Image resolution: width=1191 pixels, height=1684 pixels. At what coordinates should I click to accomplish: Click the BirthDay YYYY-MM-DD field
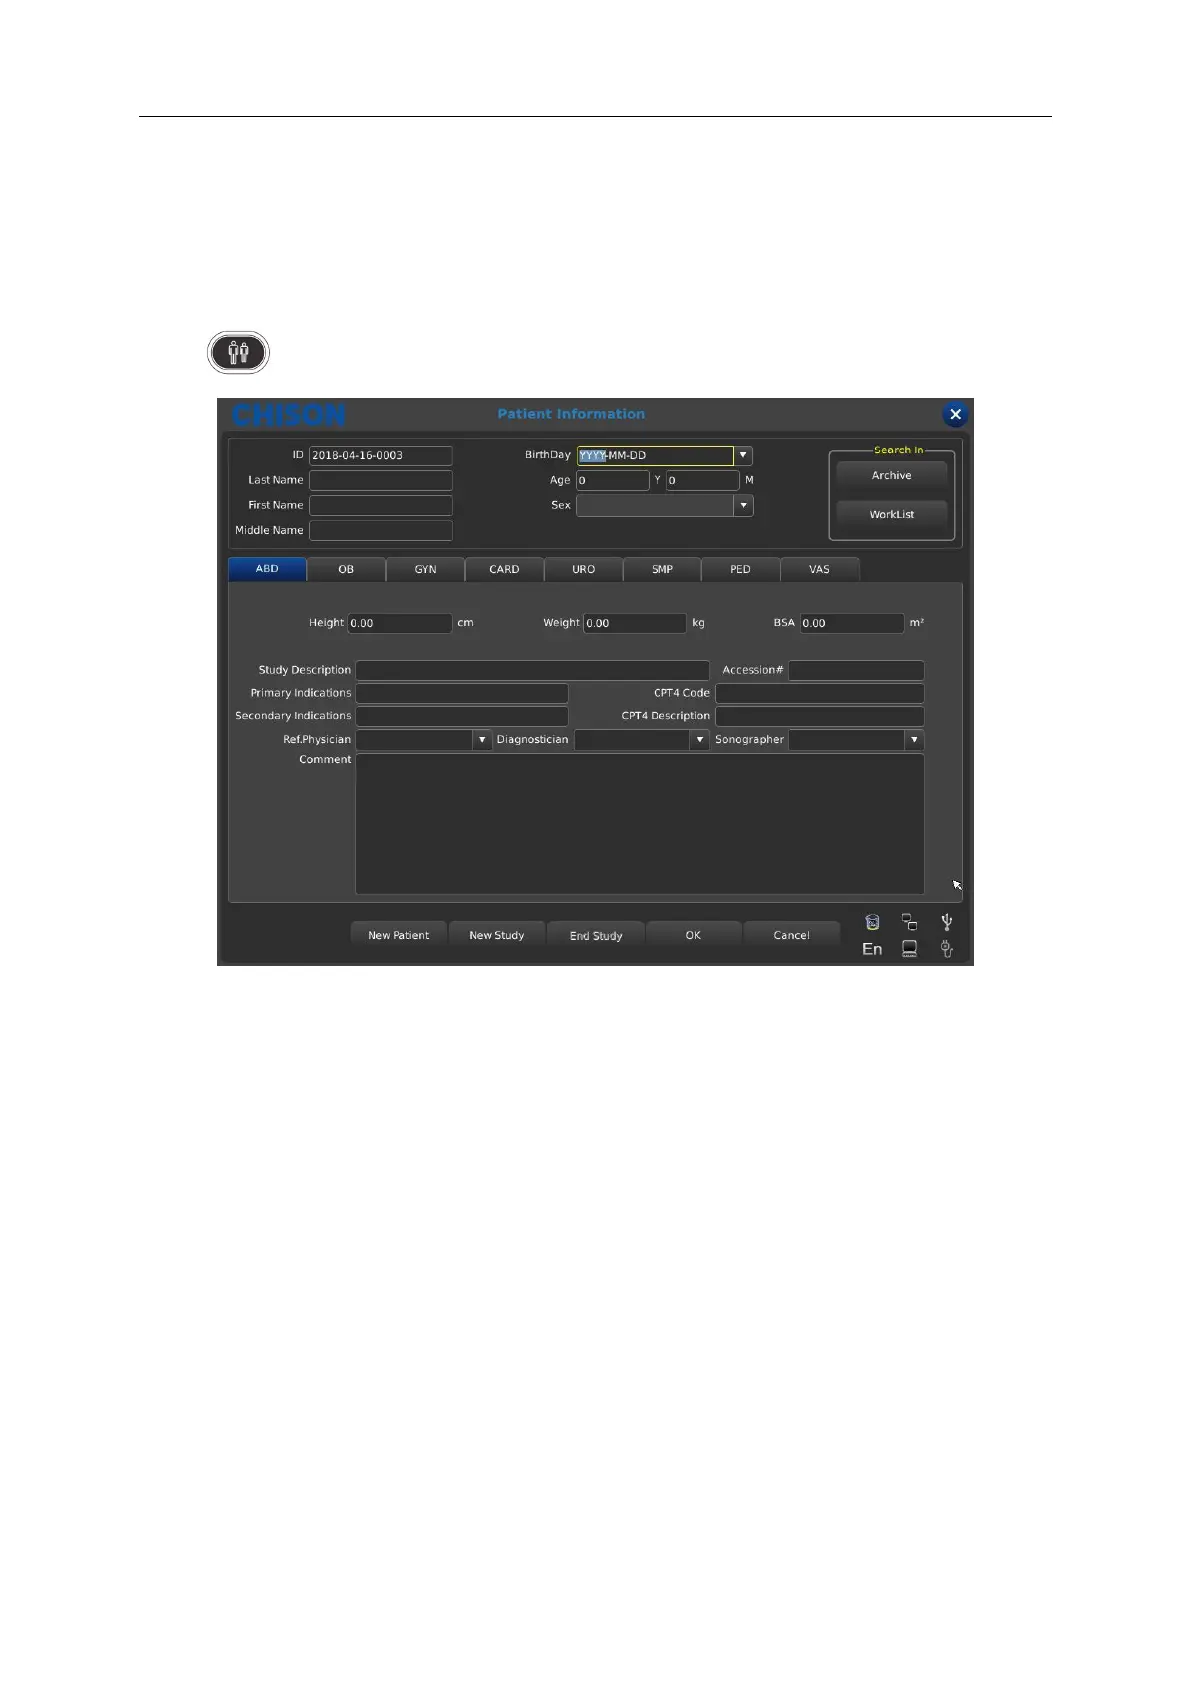coord(655,455)
